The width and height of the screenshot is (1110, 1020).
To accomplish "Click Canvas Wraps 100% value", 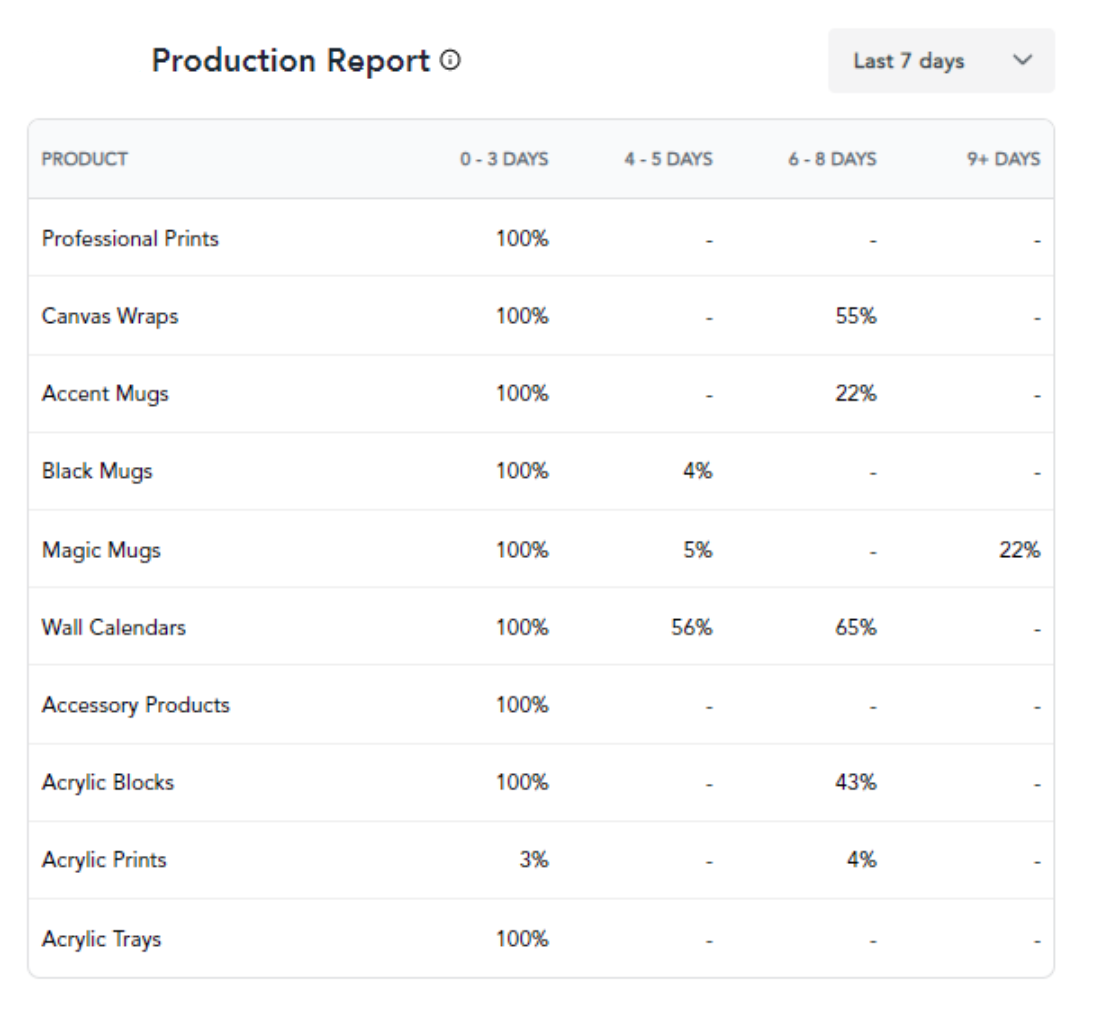I will coord(522,316).
